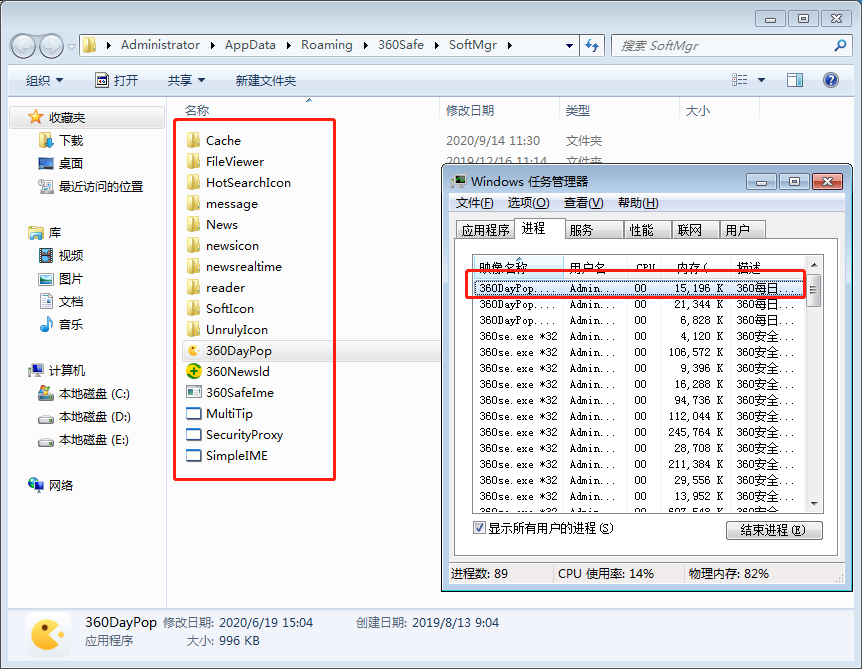Viewport: 862px width, 669px height.
Task: Select 360se.exe process using 245,764 K
Action: coord(638,432)
